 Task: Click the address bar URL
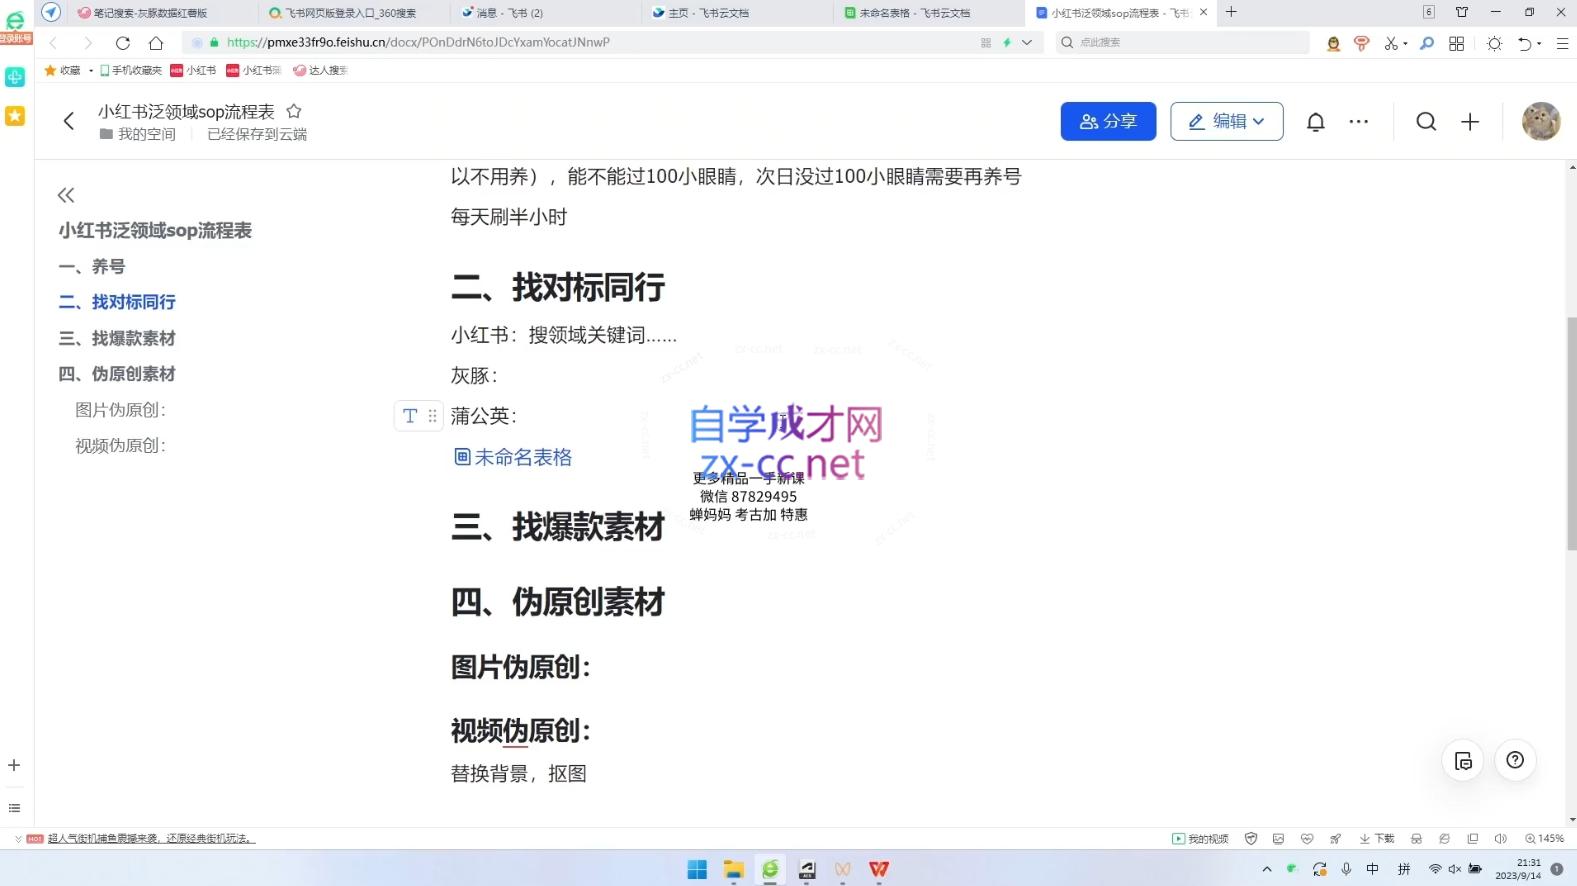point(418,42)
